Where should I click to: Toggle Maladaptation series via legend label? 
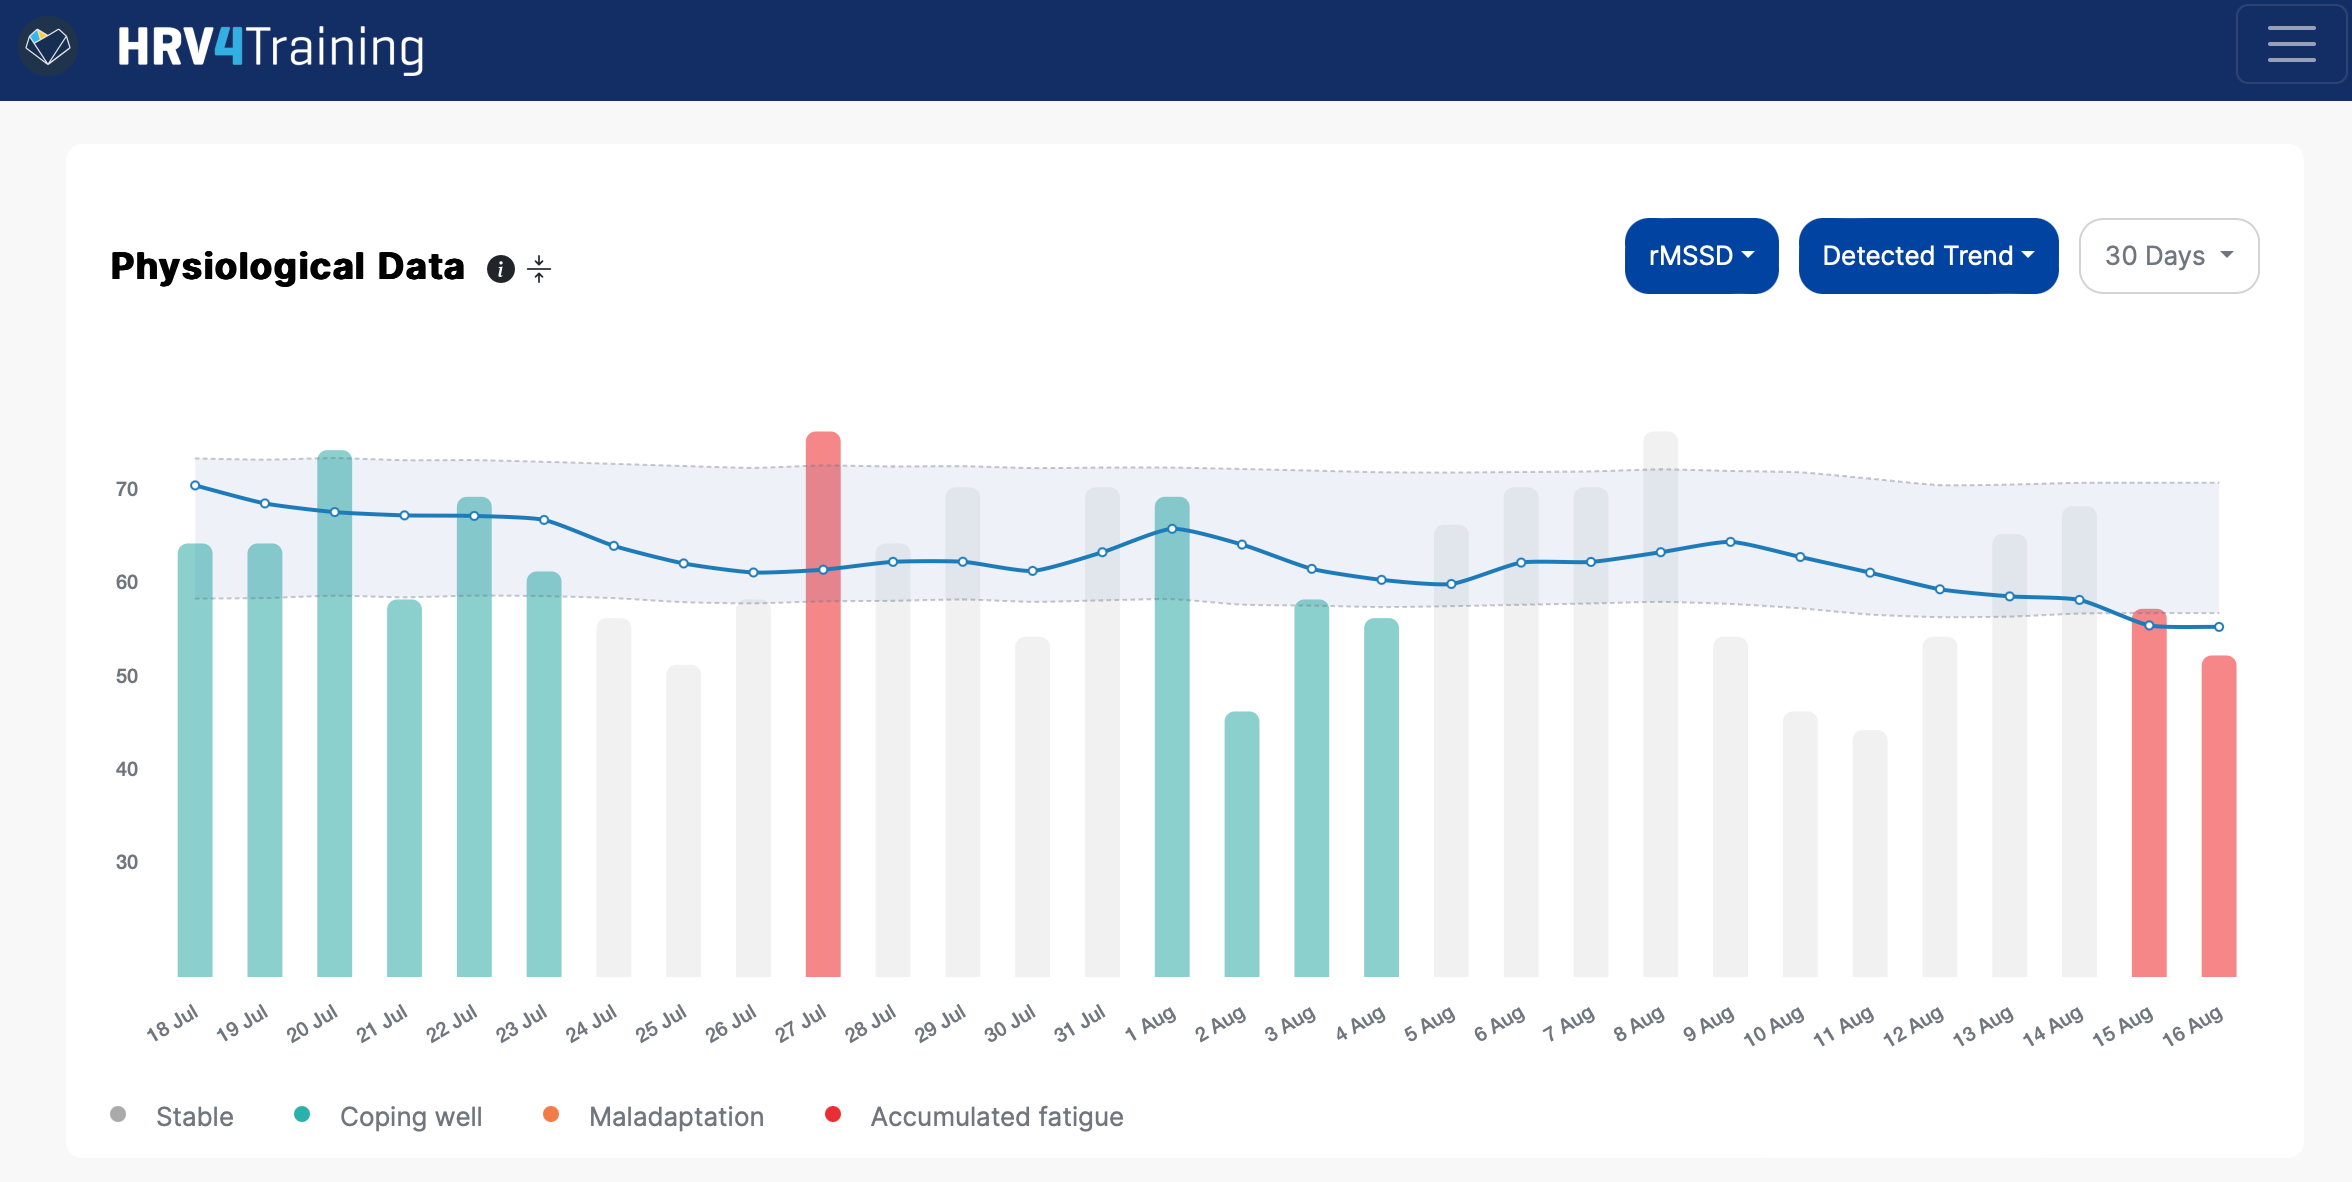click(676, 1117)
